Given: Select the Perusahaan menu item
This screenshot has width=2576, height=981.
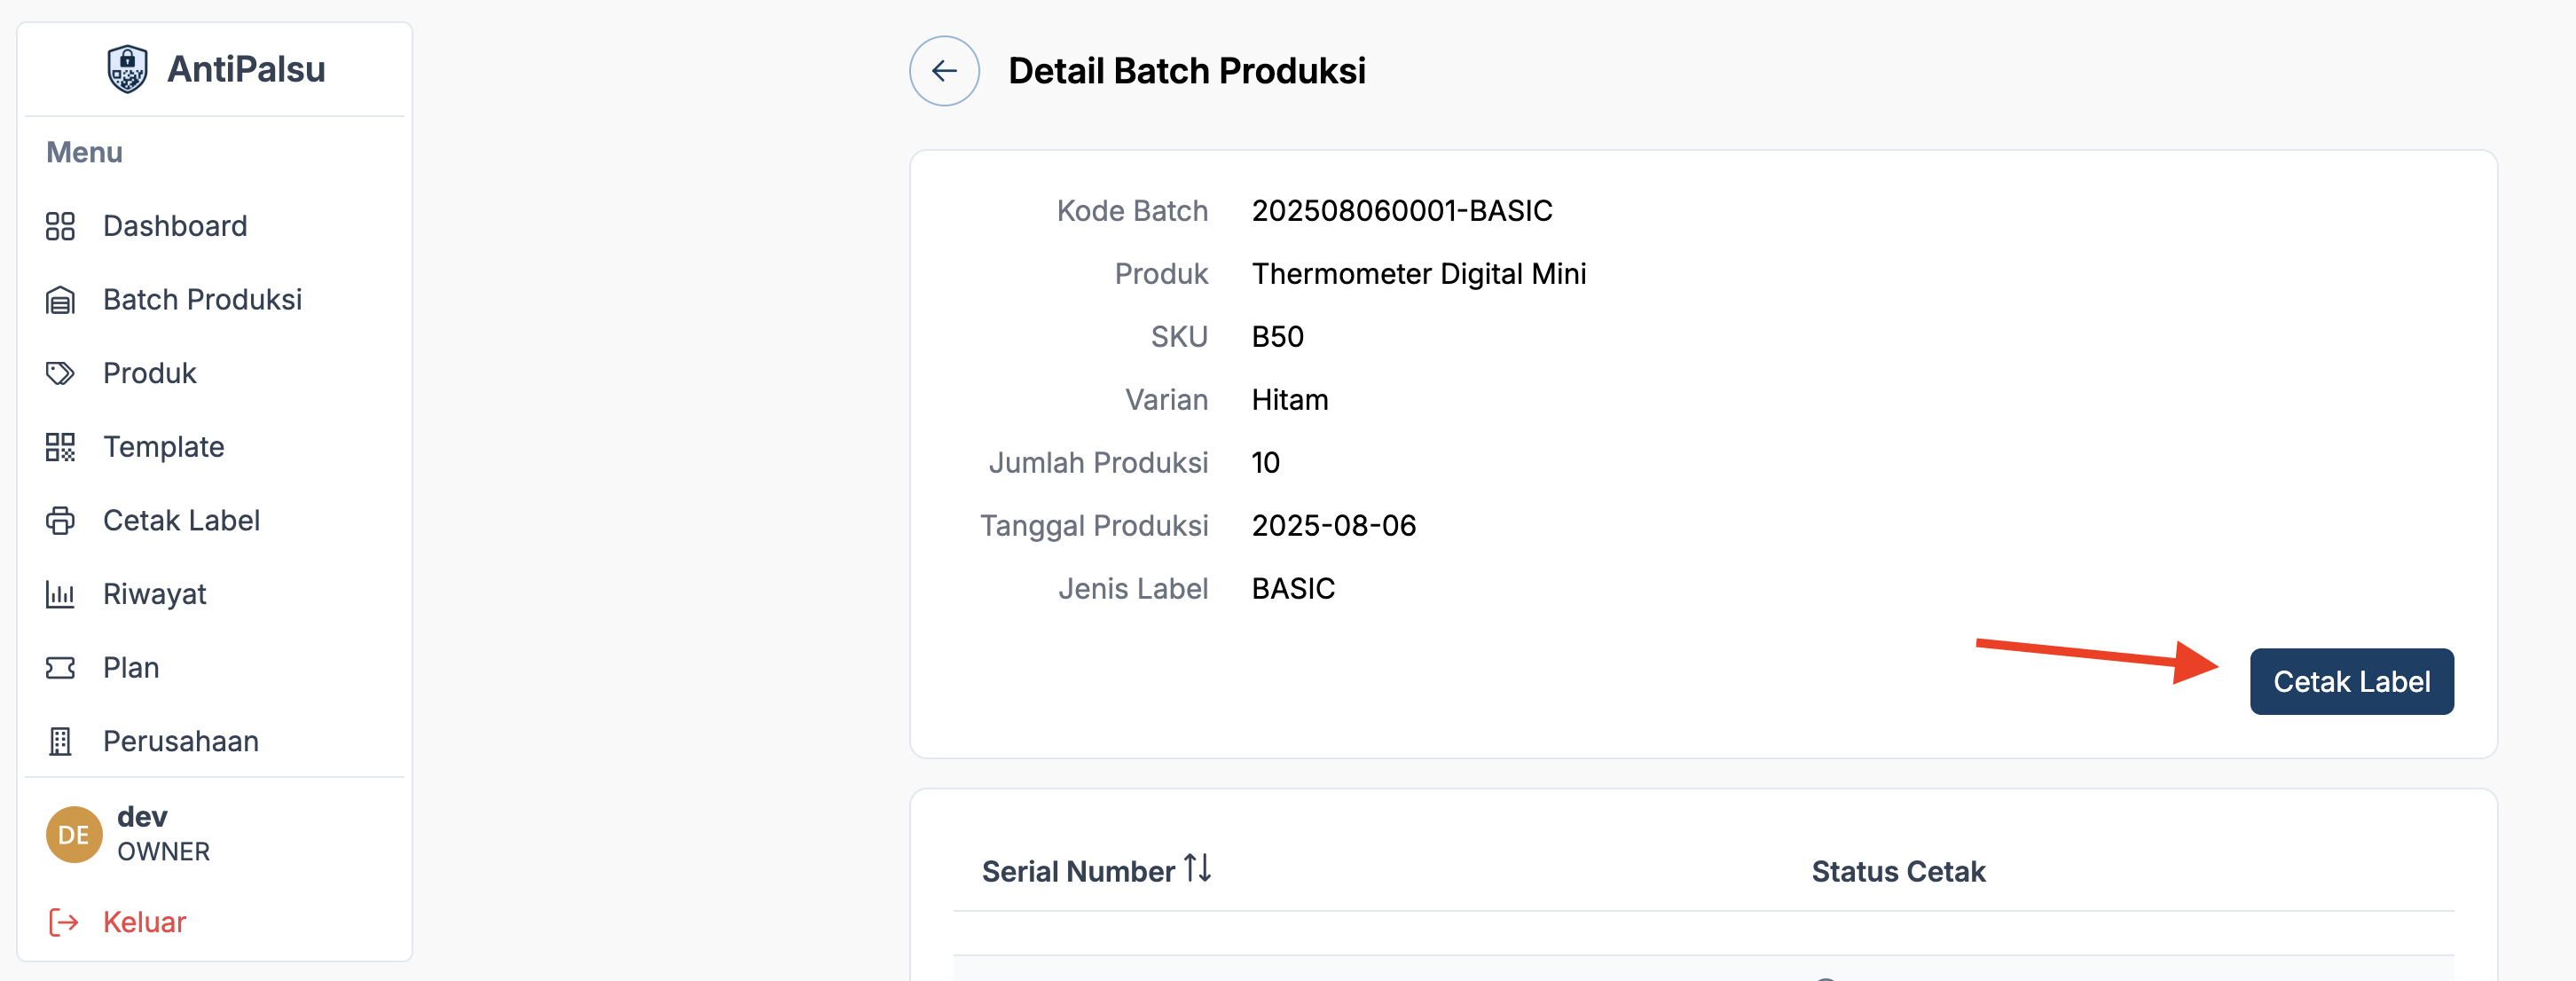Looking at the screenshot, I should click(x=180, y=741).
